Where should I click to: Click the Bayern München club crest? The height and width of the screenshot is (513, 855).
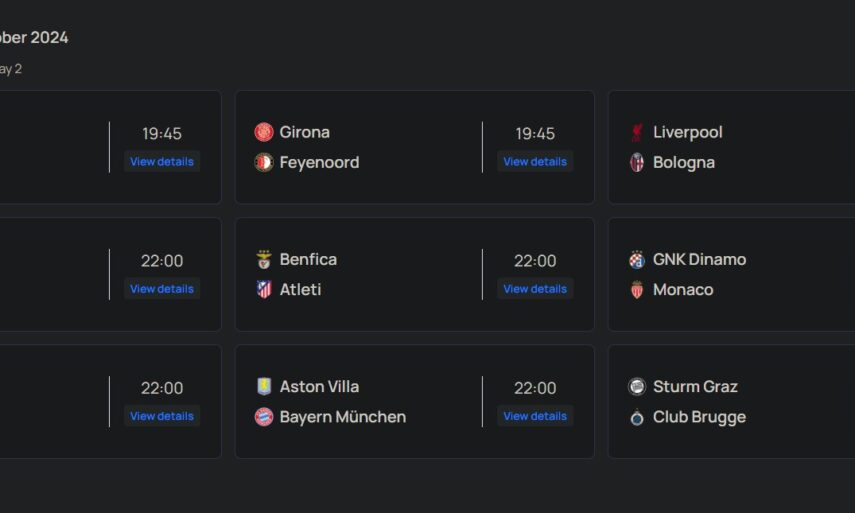[264, 417]
